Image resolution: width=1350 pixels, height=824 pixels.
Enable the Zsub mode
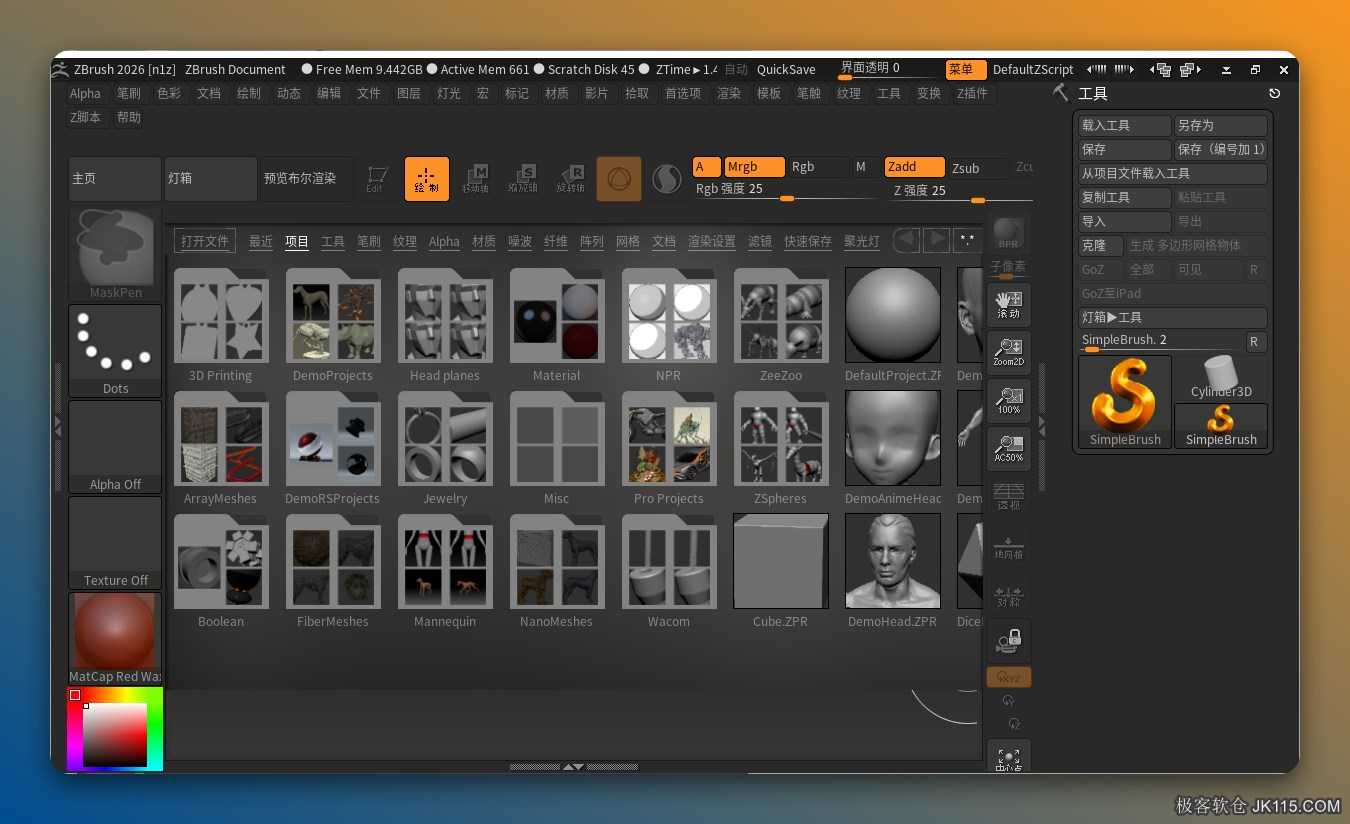pos(978,167)
